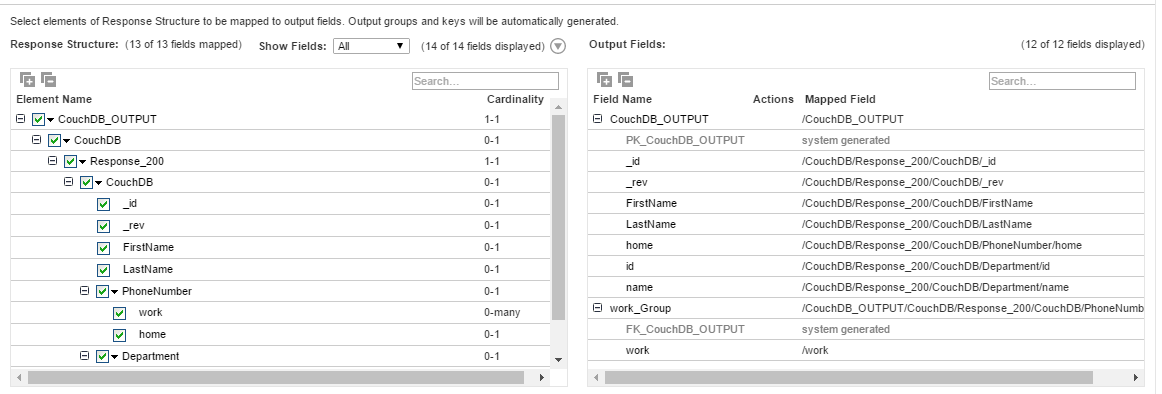
Task: Open the Show Fields dropdown
Action: pyautogui.click(x=371, y=46)
